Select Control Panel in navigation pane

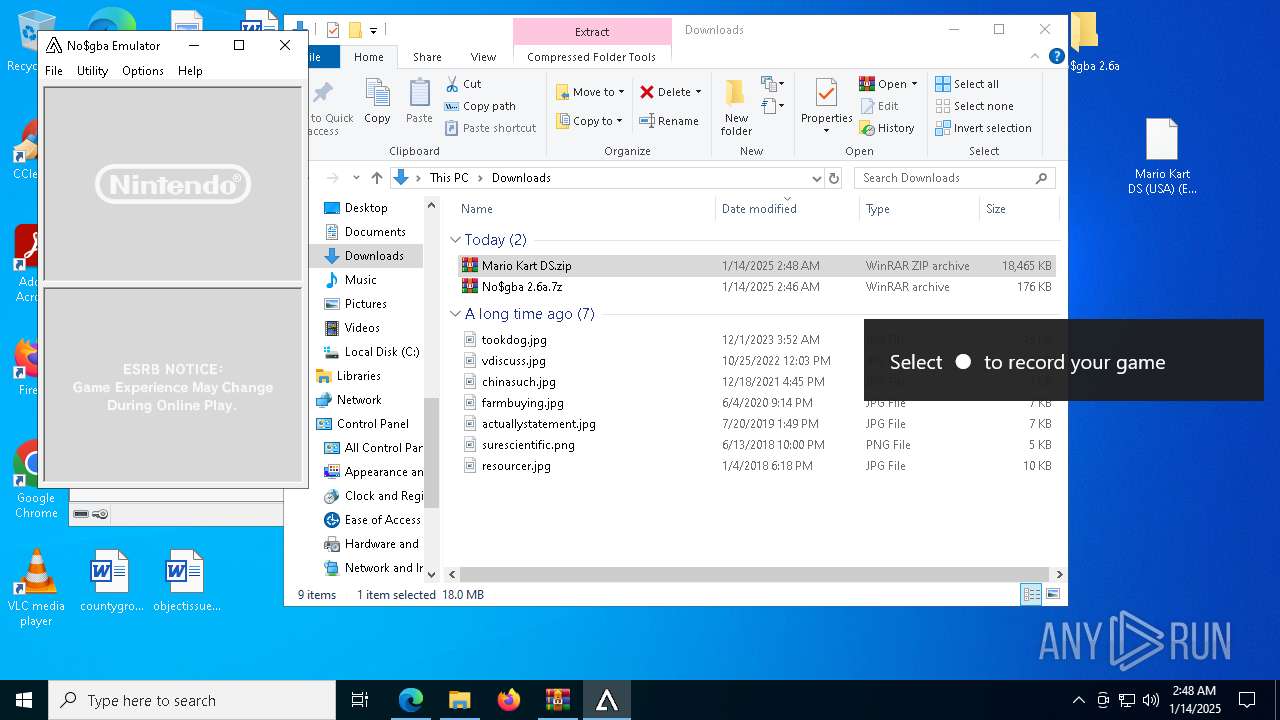click(372, 424)
